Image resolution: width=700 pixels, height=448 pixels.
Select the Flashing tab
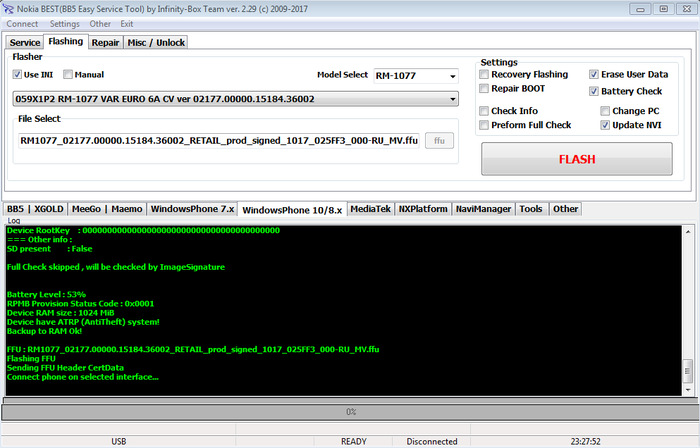[66, 41]
